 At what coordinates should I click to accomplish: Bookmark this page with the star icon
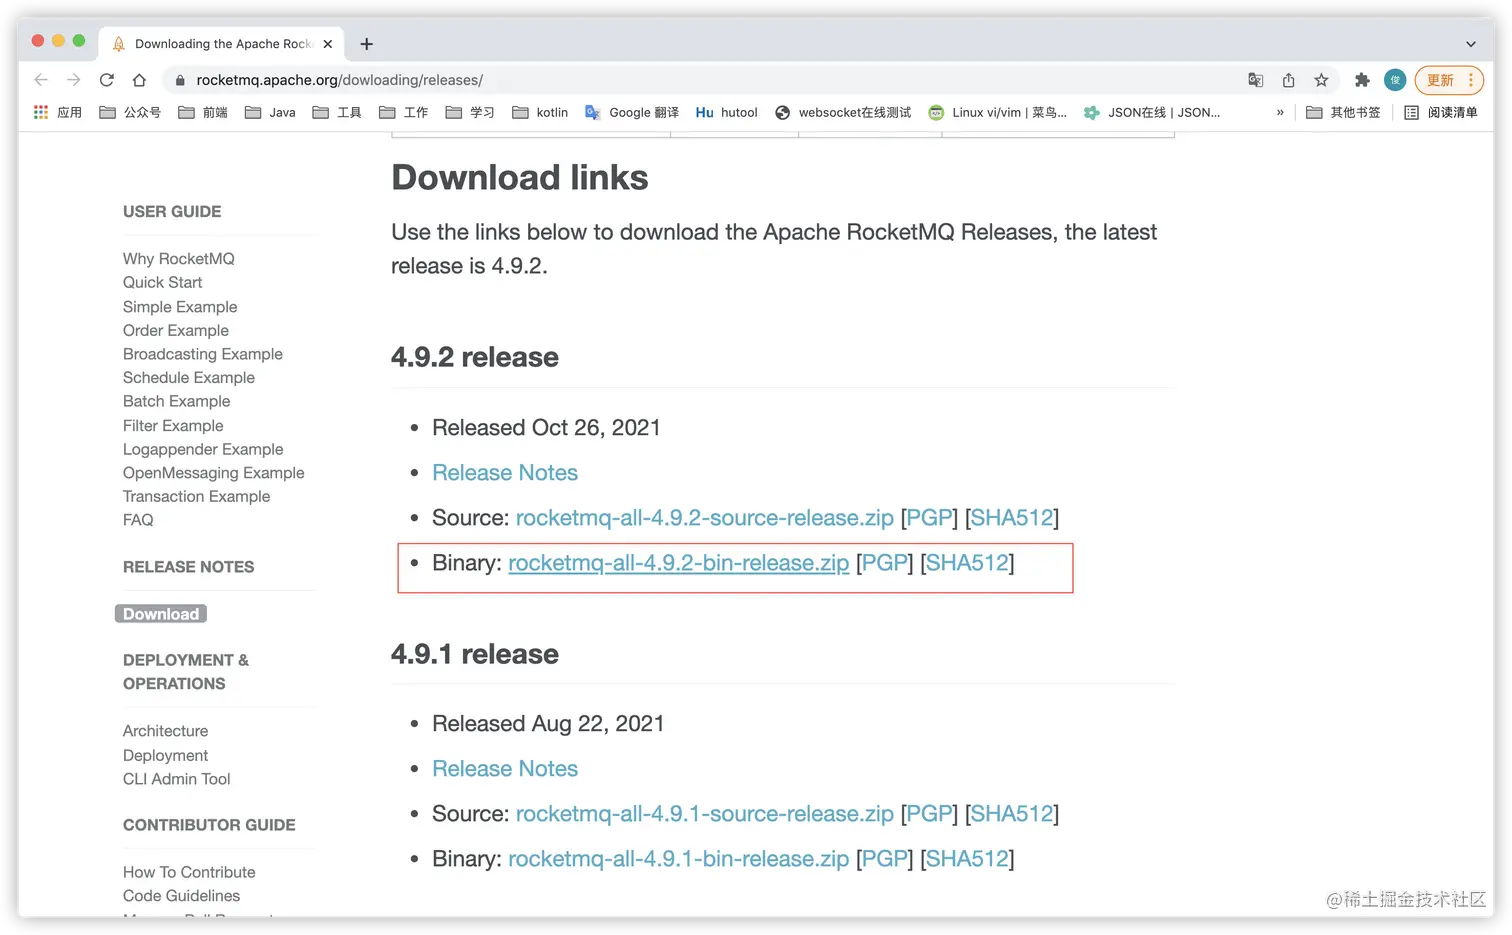1321,80
